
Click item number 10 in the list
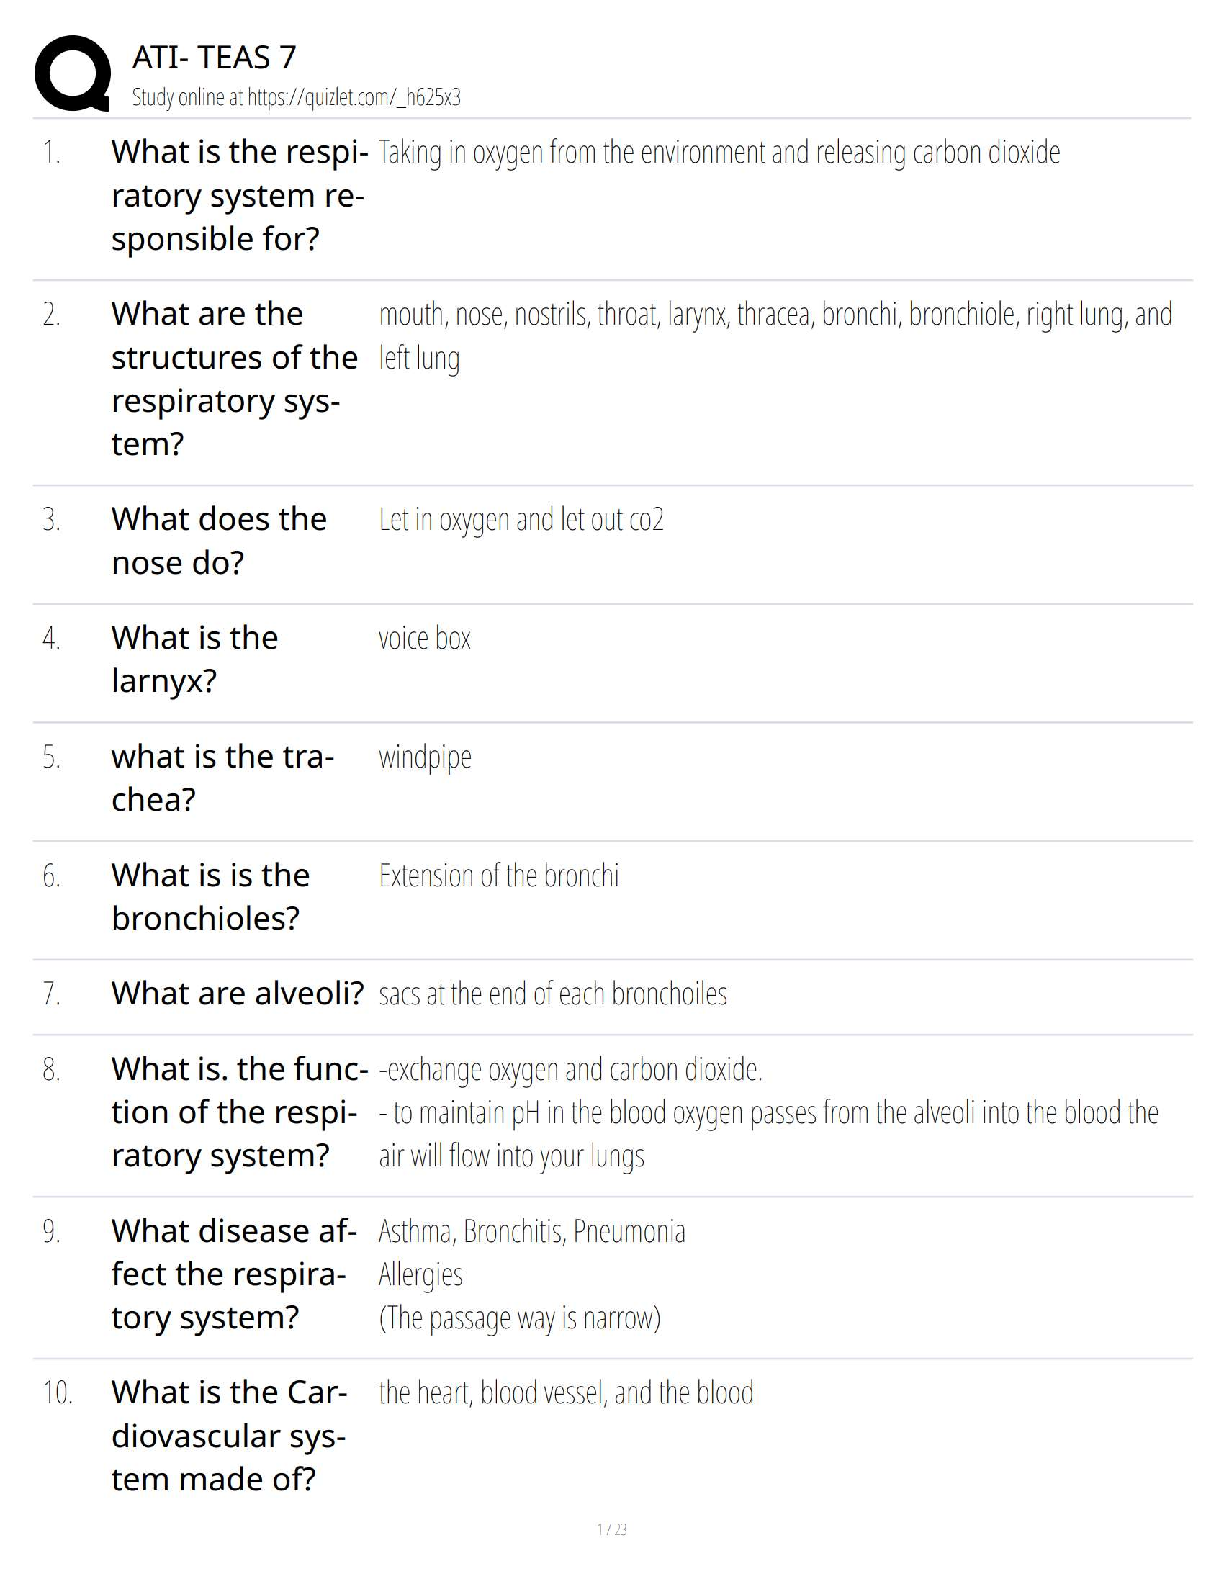coord(57,1392)
